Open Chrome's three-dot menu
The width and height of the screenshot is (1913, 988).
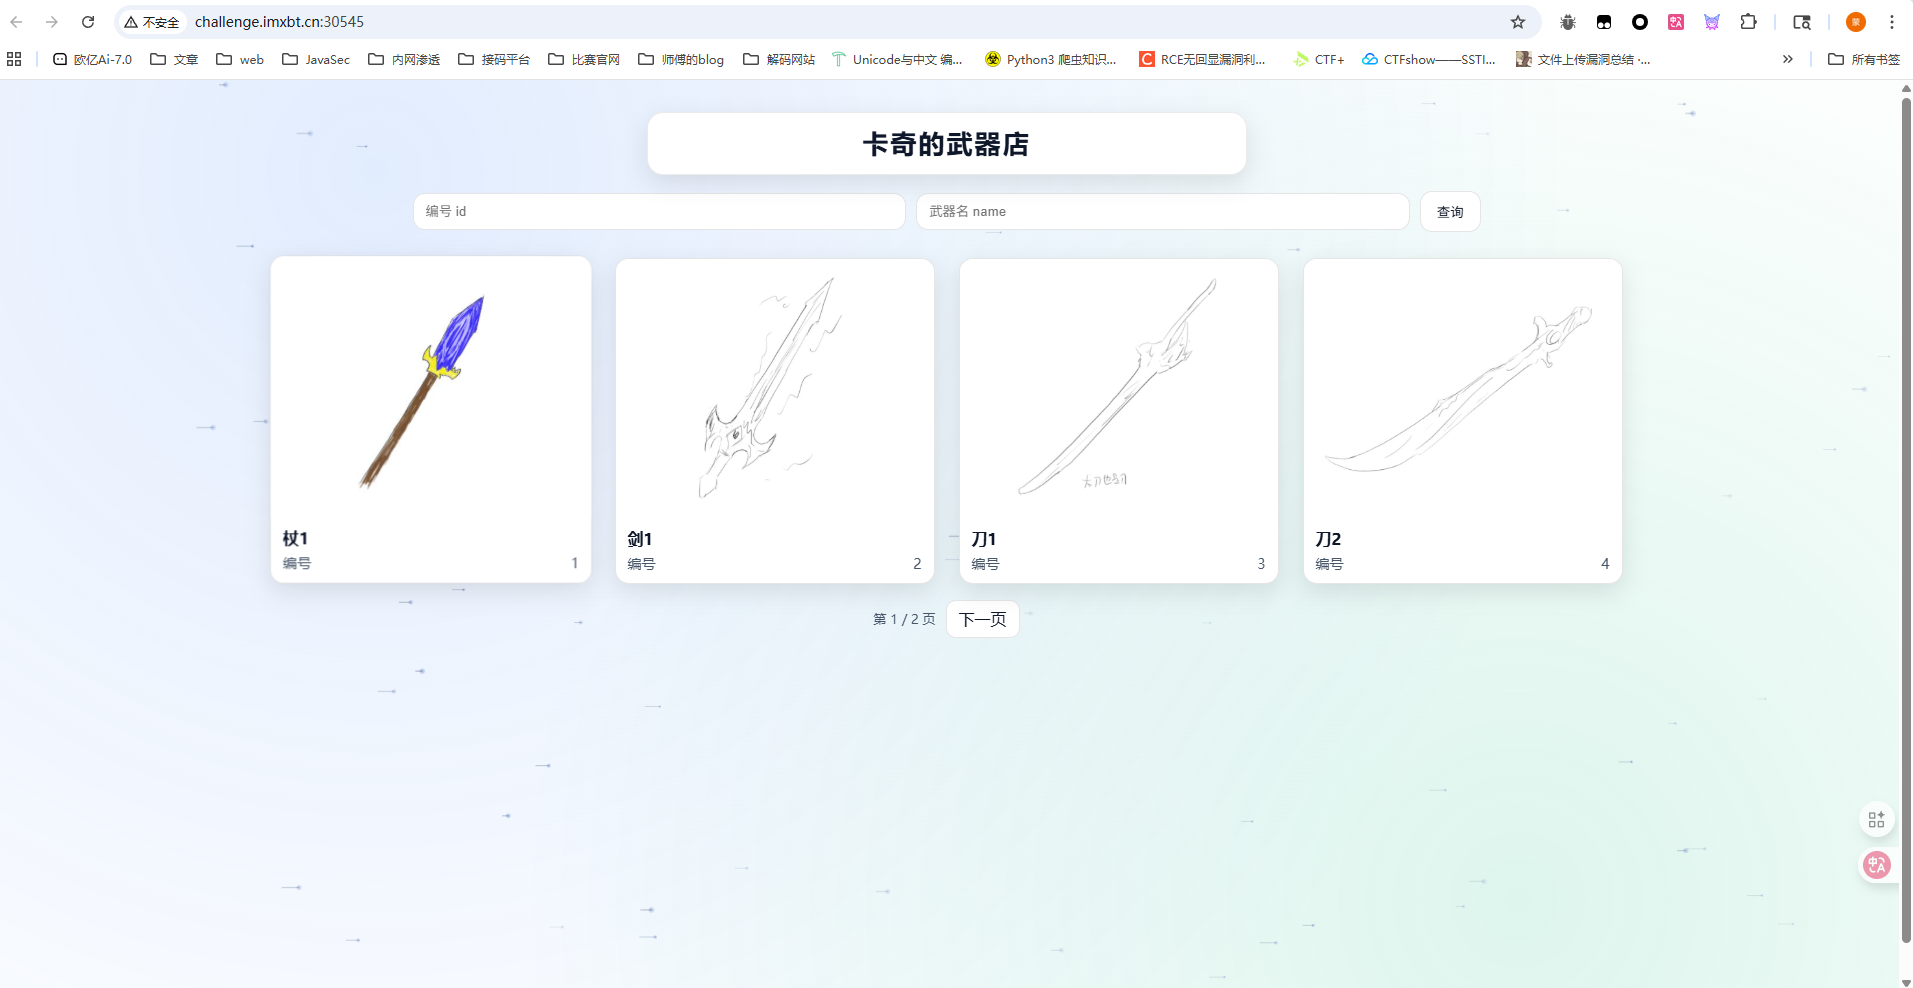coord(1891,22)
